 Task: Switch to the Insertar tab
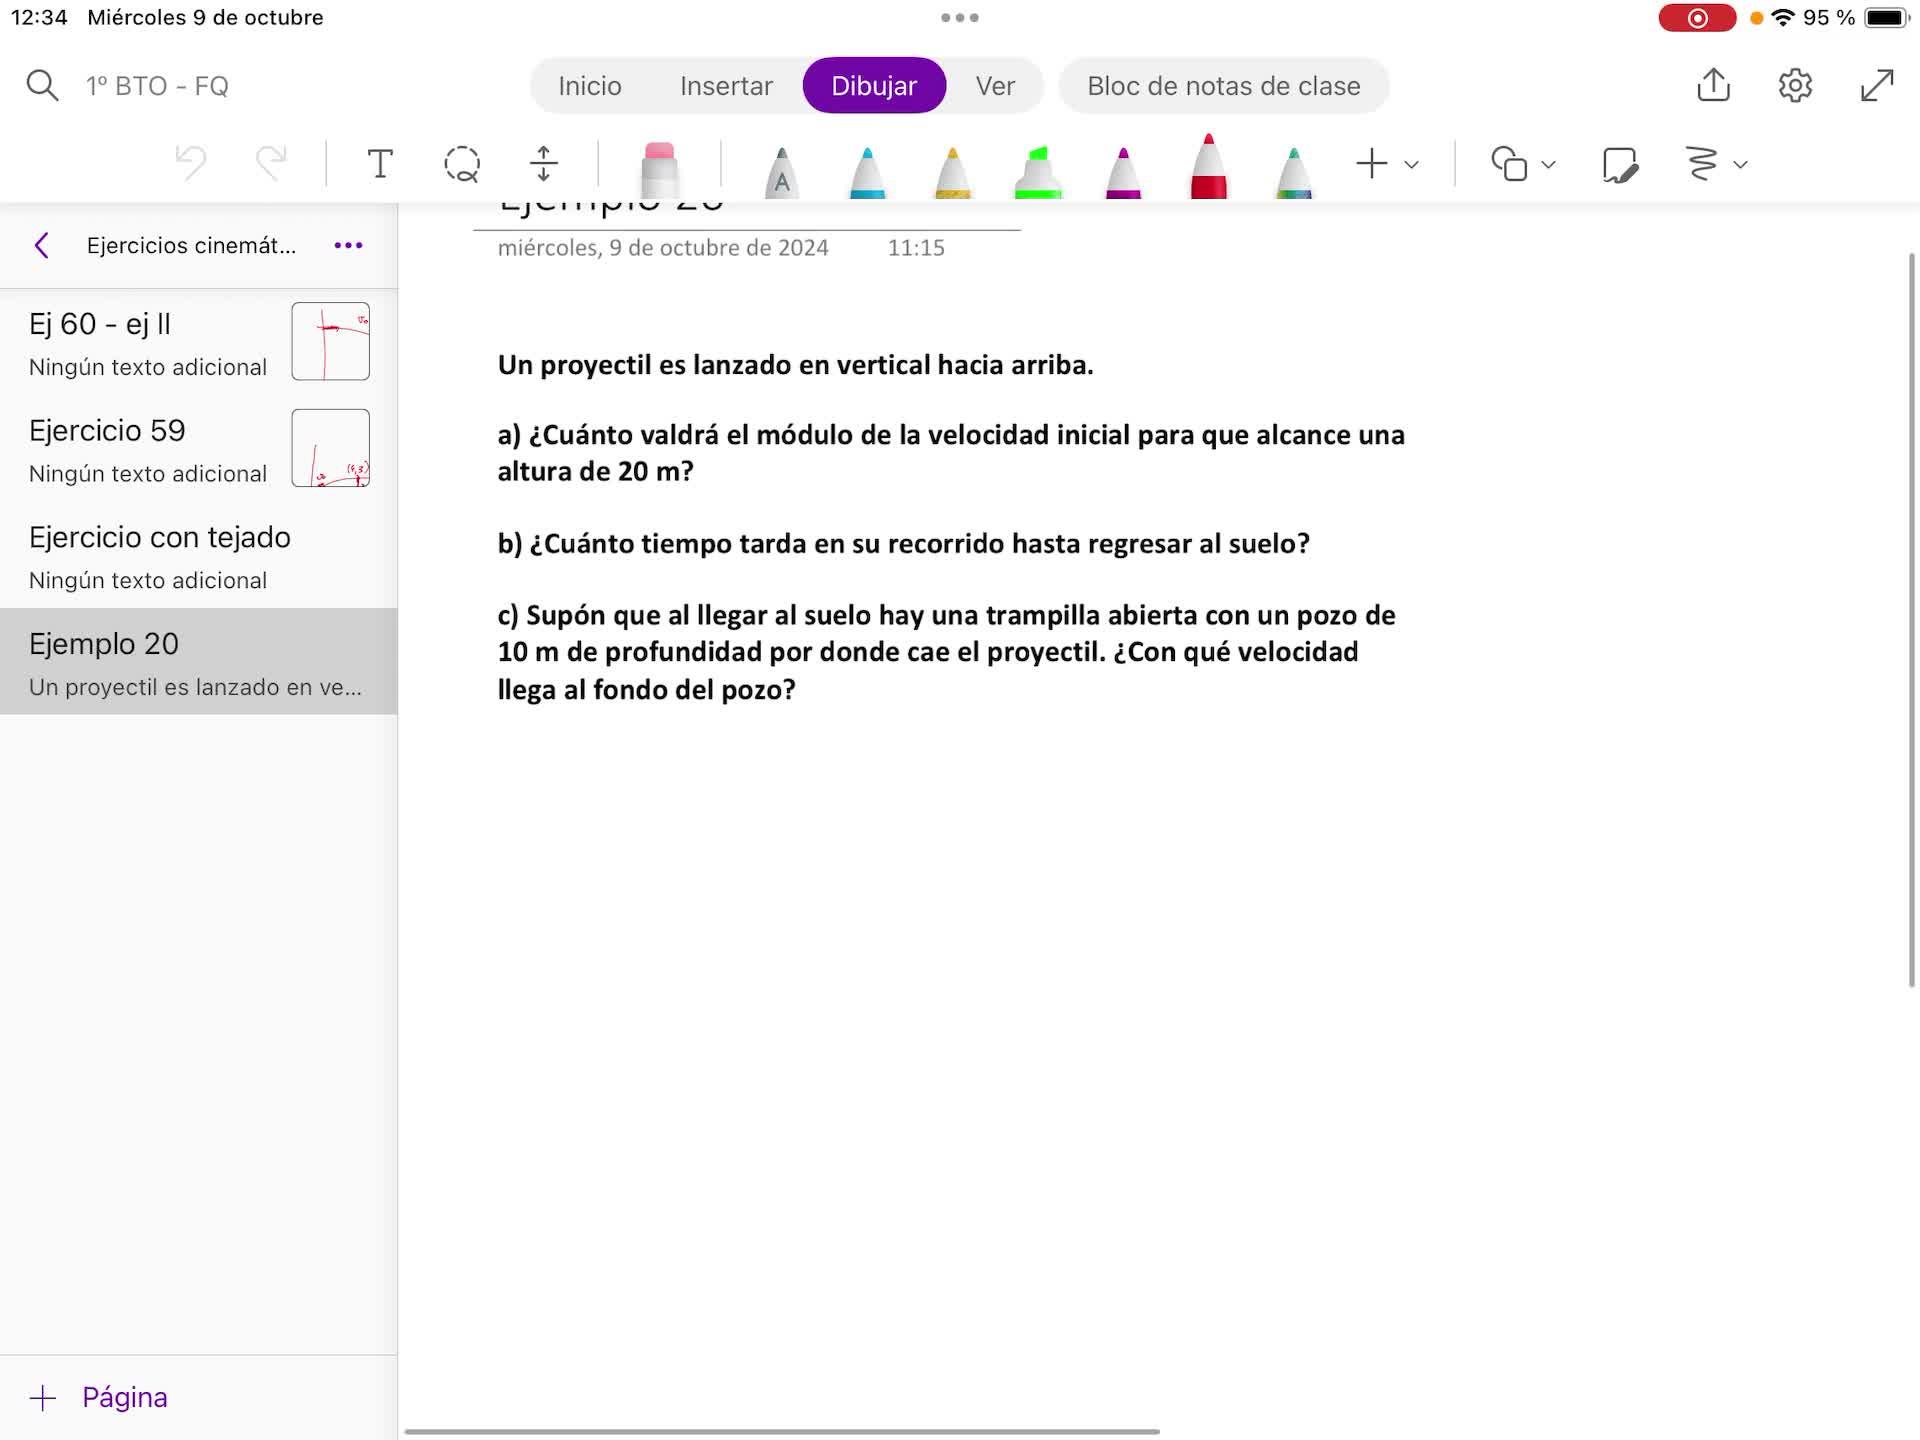click(x=726, y=86)
